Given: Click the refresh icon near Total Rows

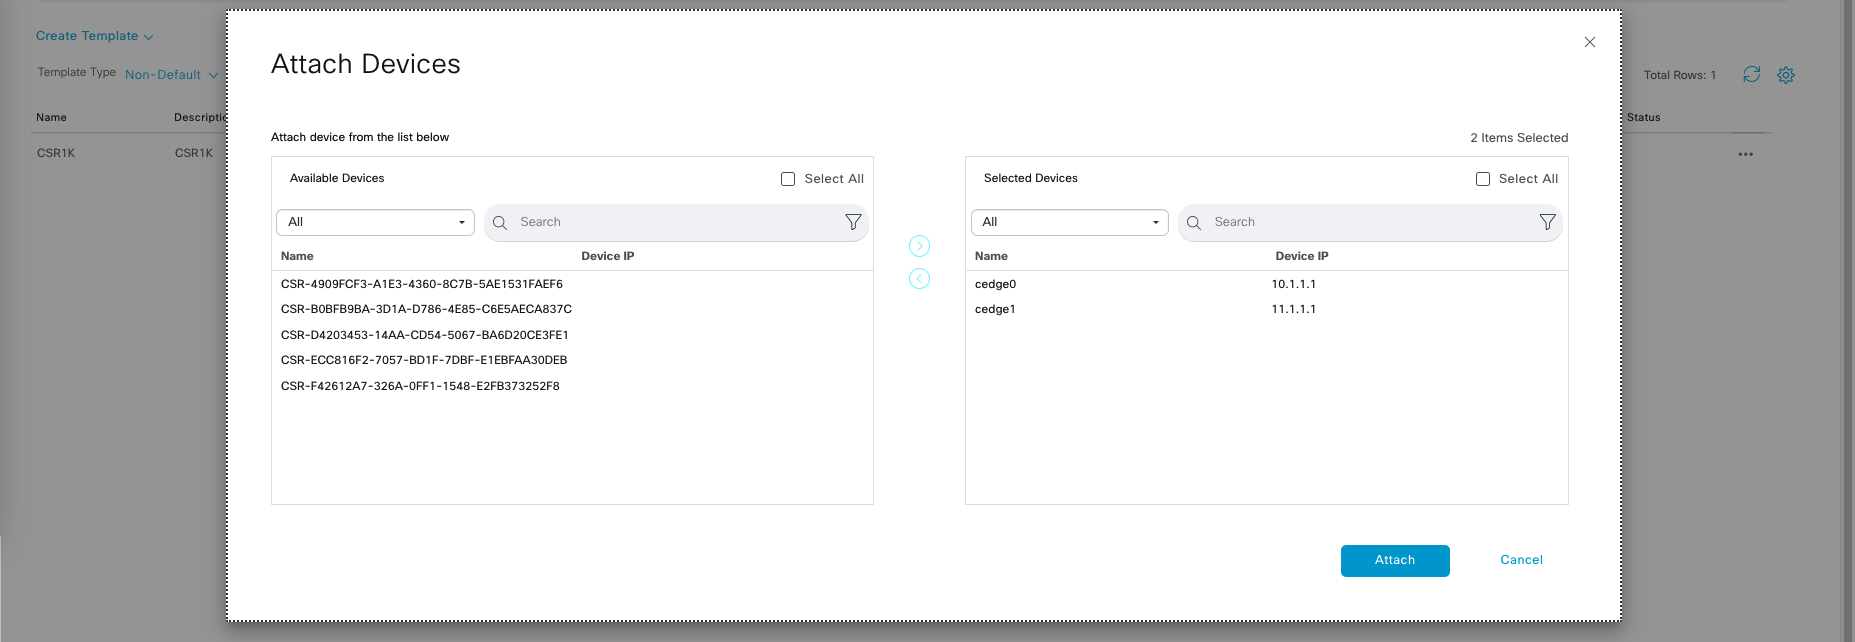Looking at the screenshot, I should click(x=1751, y=75).
